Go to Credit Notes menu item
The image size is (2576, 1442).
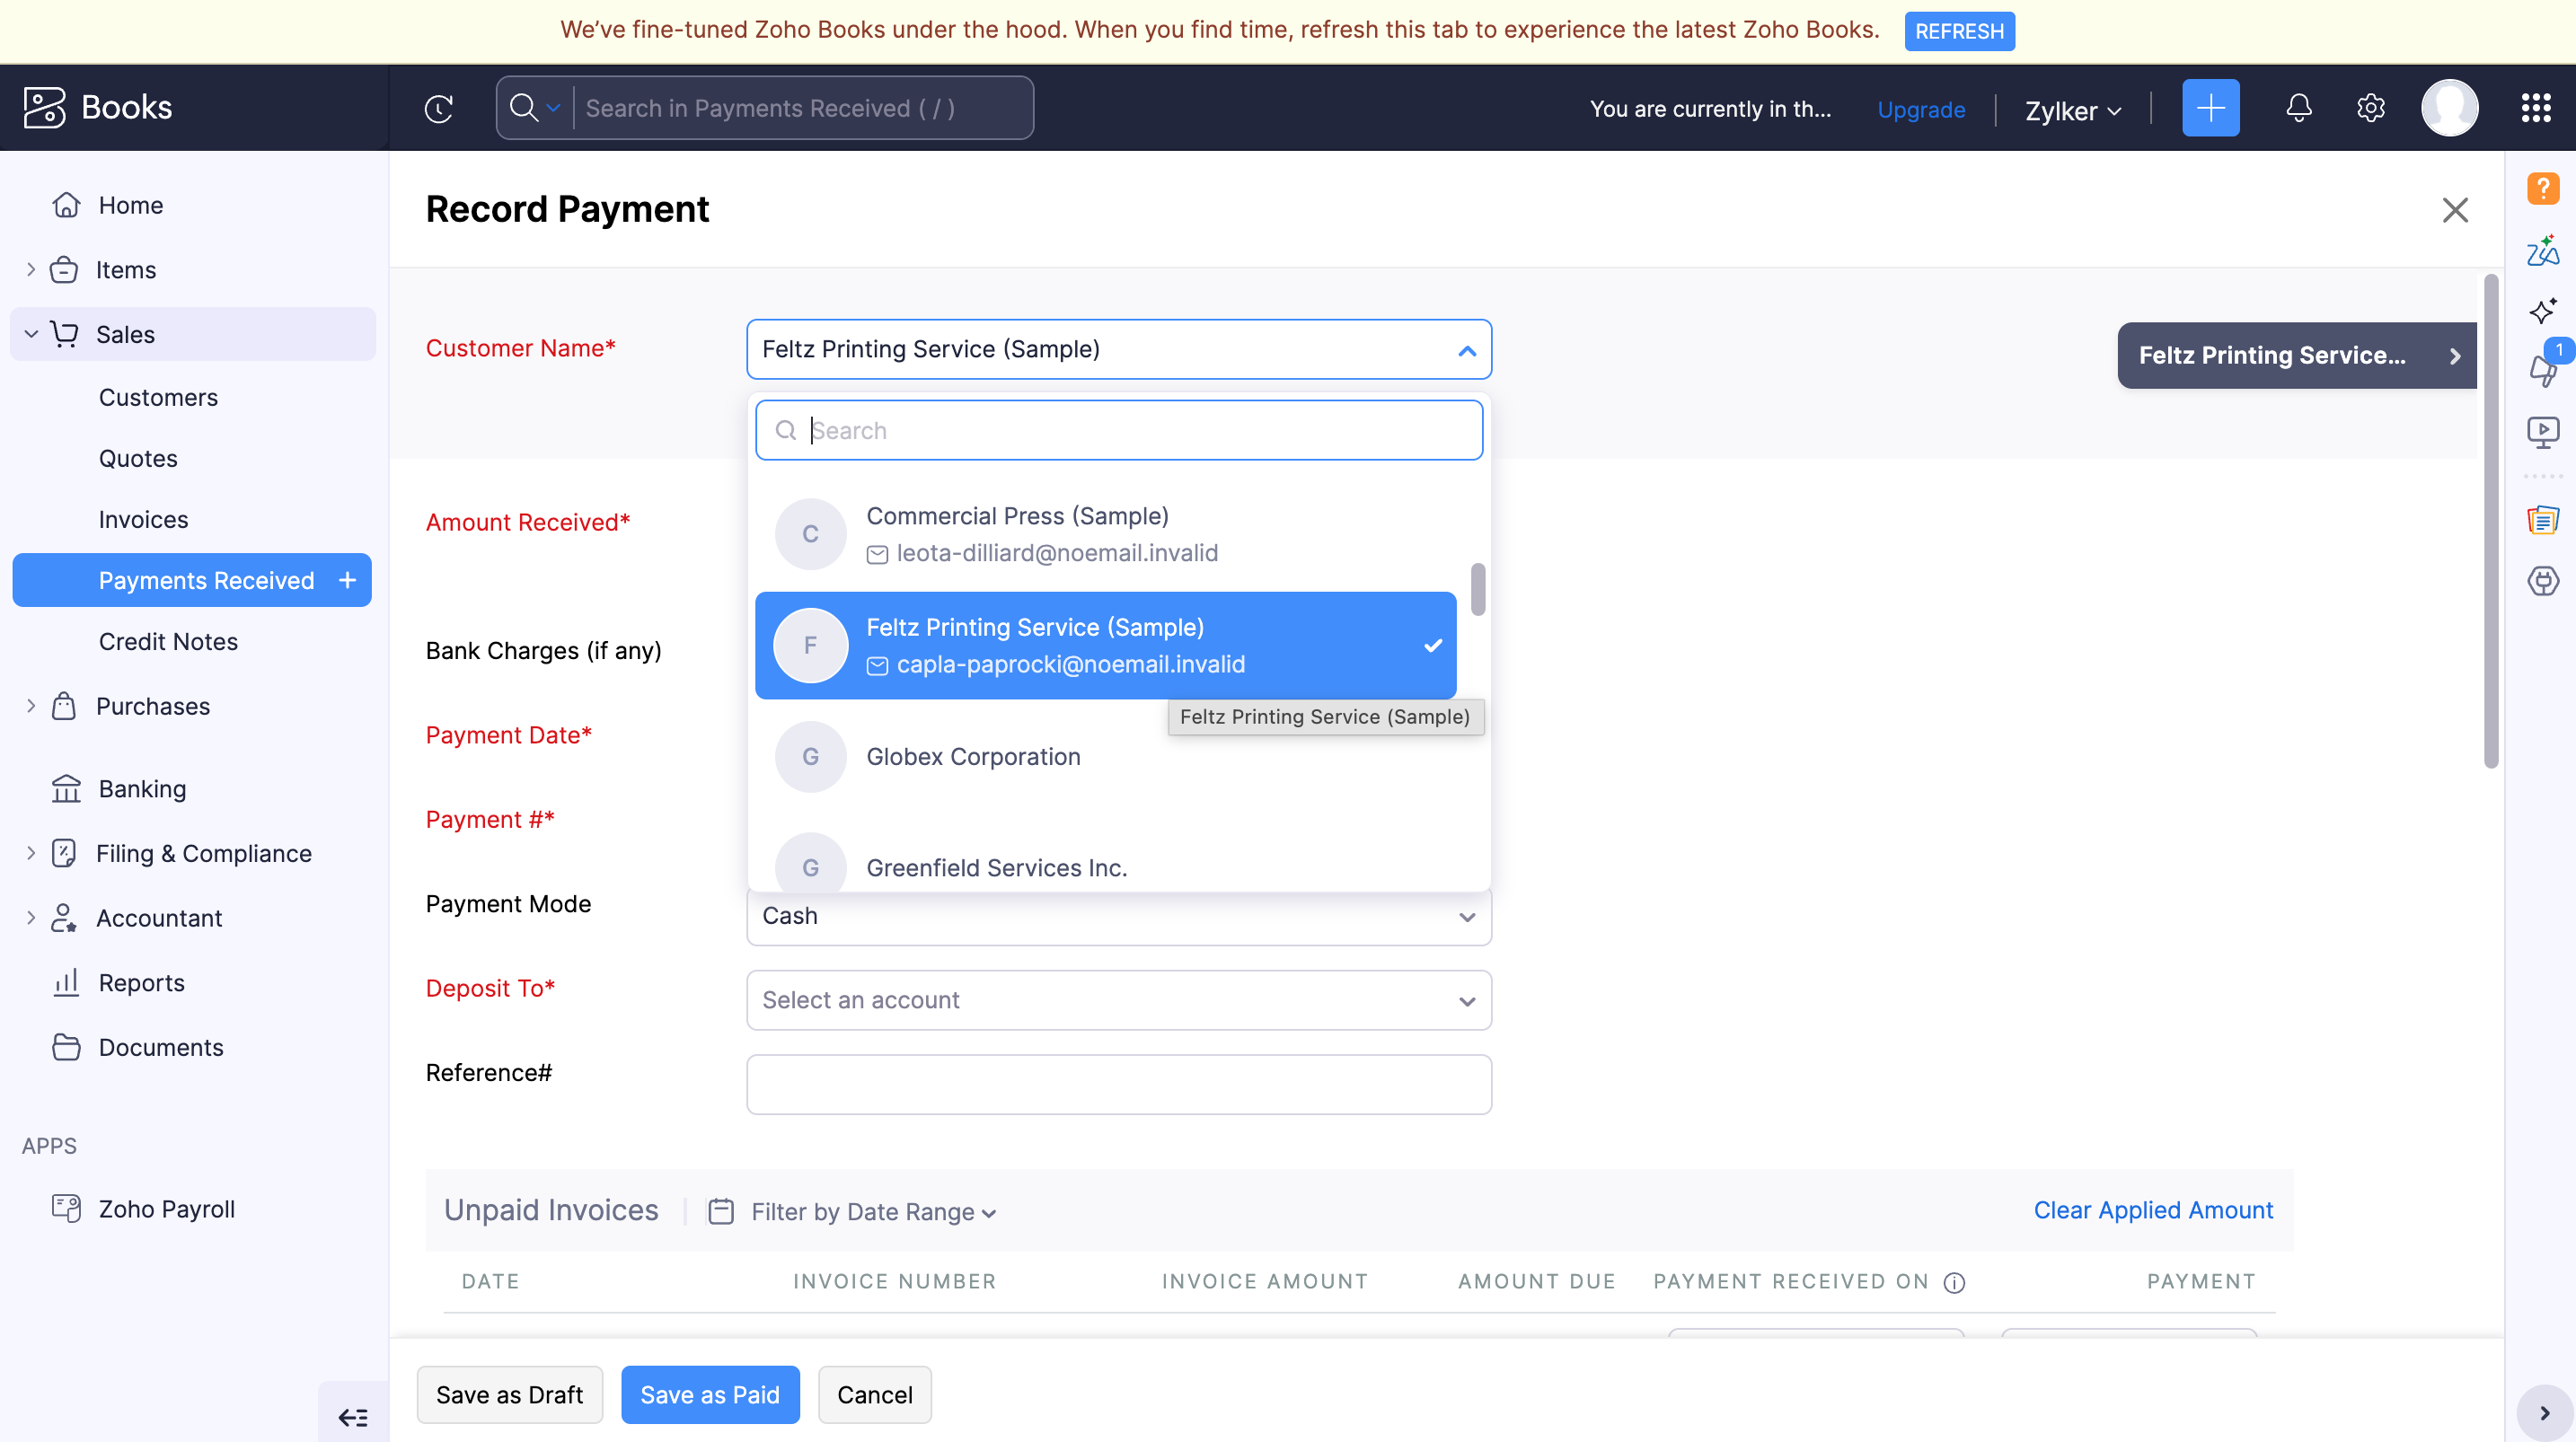coord(168,641)
